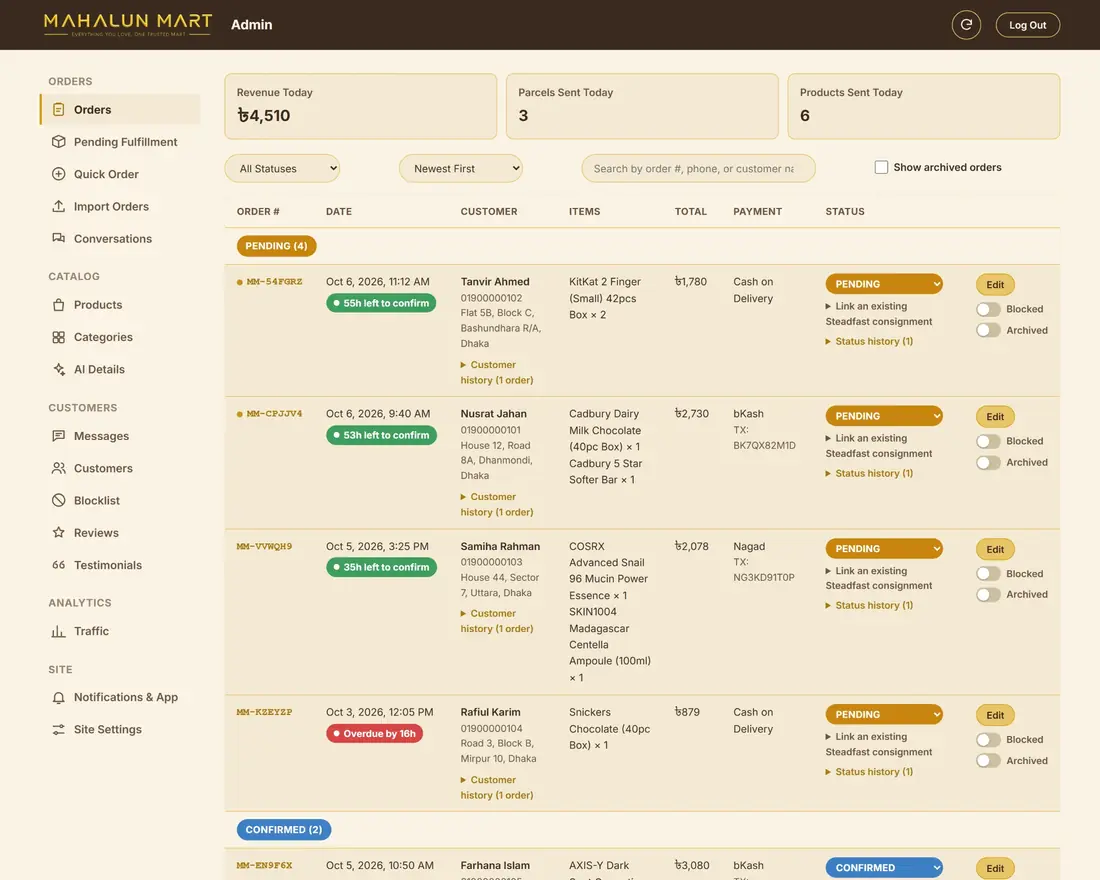
Task: Click the Mahalun Mart logo
Action: (x=128, y=25)
